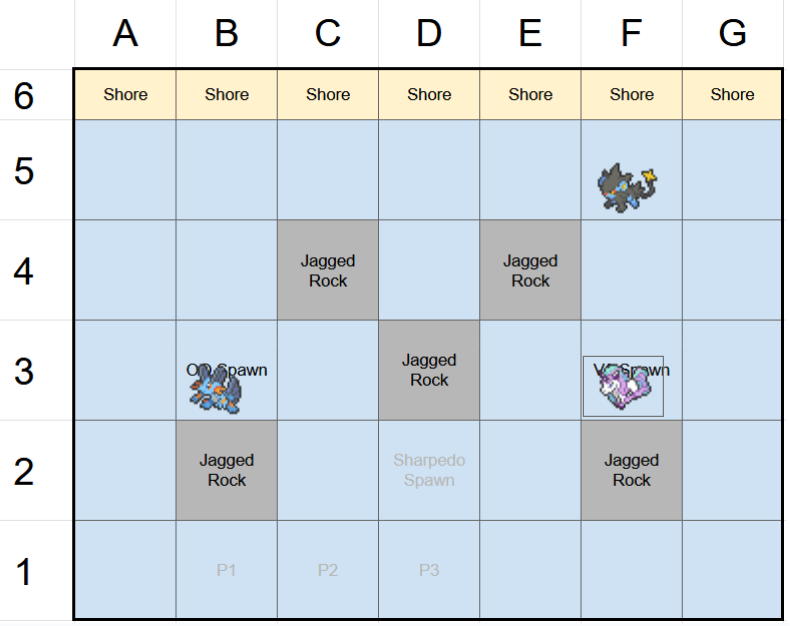
Task: Select the P3 cell
Action: (429, 570)
